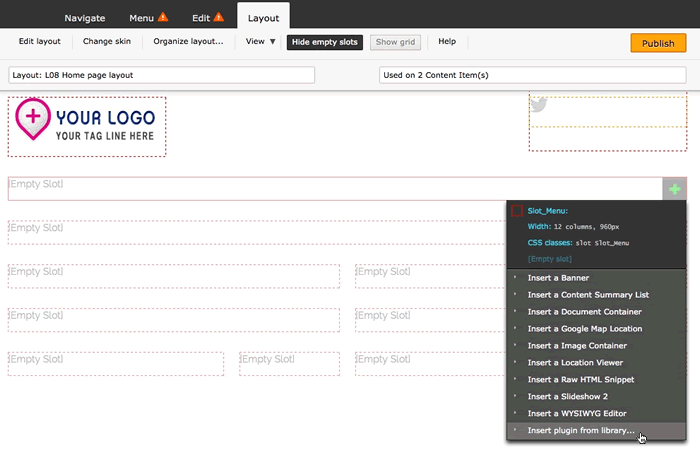Click the green plus icon on the slot

click(x=675, y=189)
